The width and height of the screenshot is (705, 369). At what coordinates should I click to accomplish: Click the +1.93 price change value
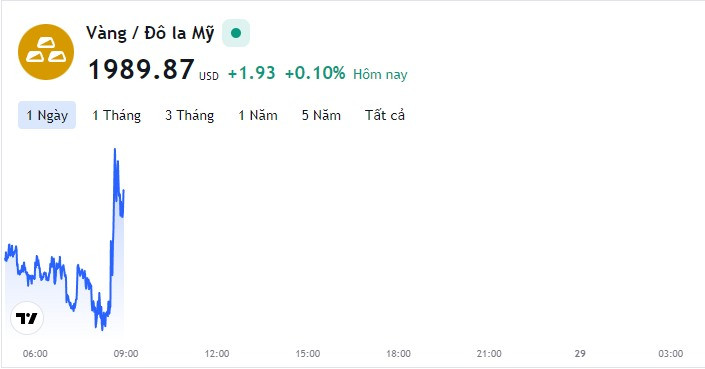click(252, 73)
